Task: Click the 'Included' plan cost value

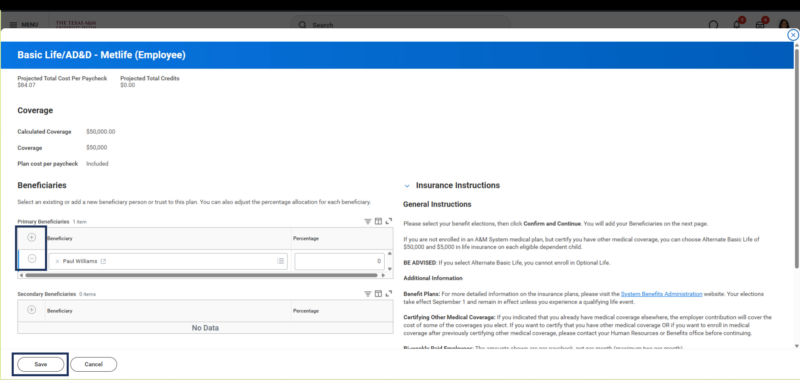Action: coord(97,164)
